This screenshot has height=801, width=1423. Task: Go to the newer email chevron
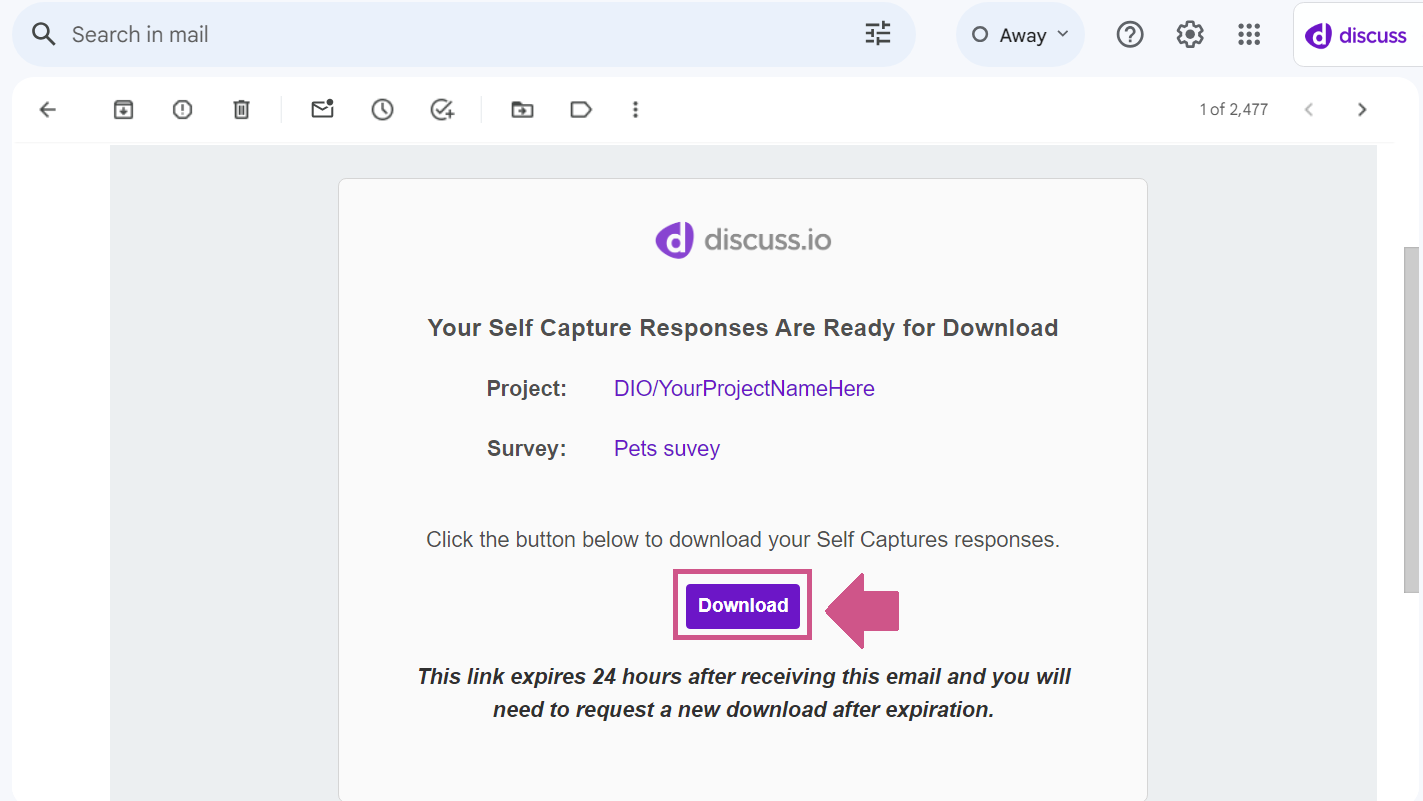pyautogui.click(x=1309, y=110)
